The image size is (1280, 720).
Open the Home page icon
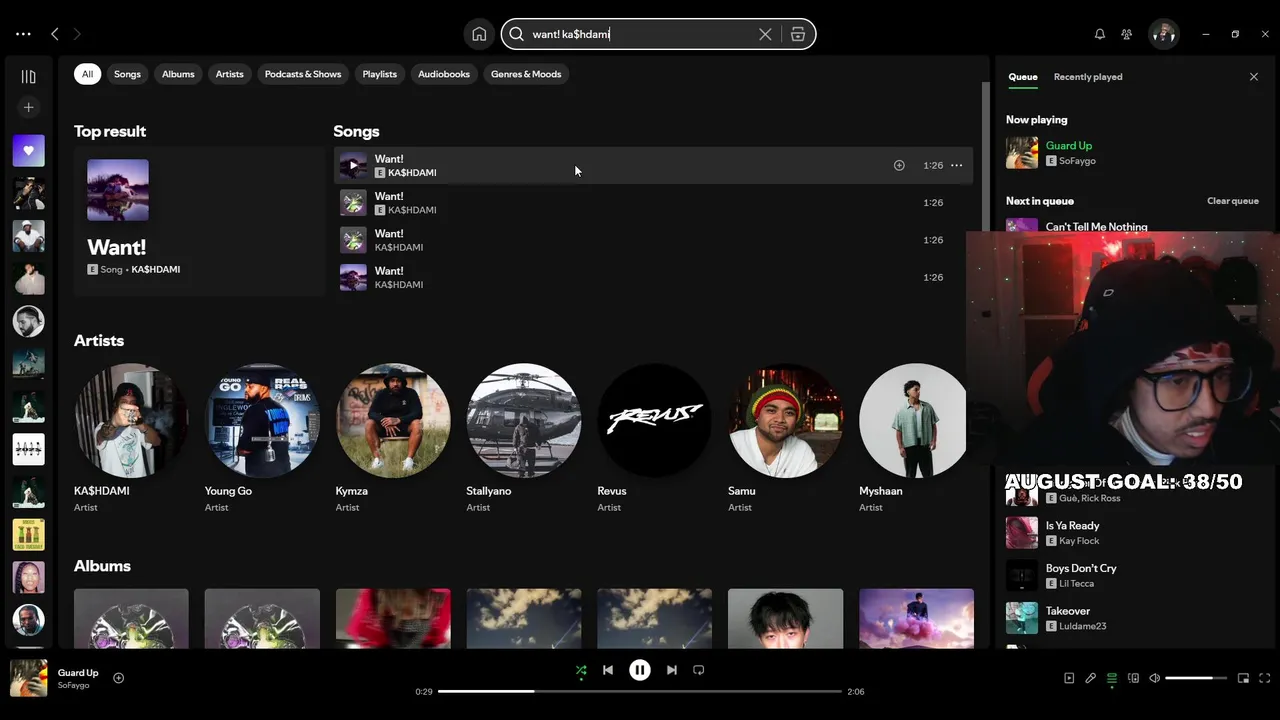[479, 34]
